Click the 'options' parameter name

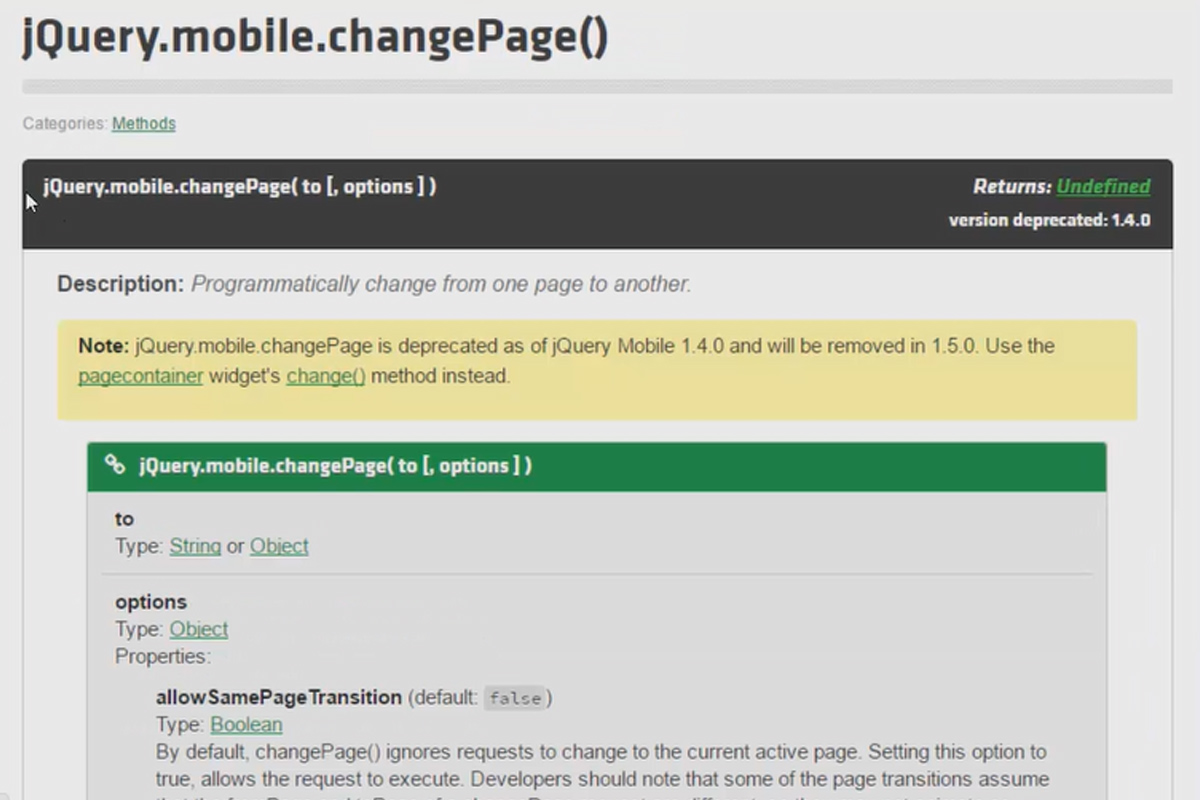point(151,602)
